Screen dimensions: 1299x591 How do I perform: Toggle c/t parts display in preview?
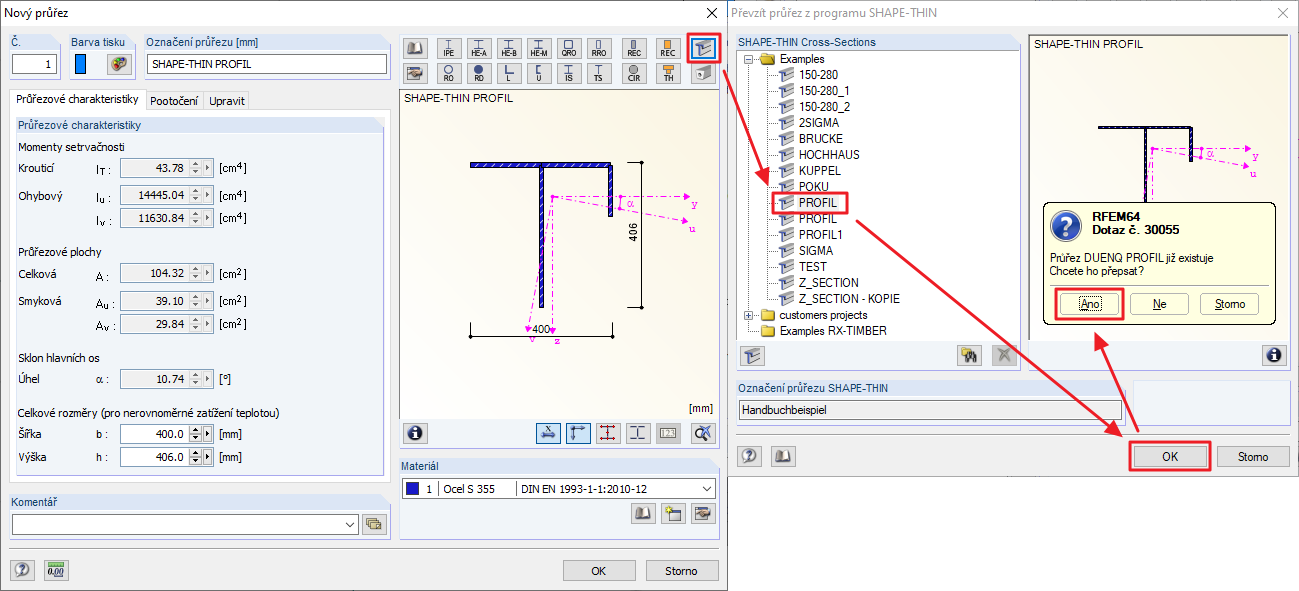[638, 433]
